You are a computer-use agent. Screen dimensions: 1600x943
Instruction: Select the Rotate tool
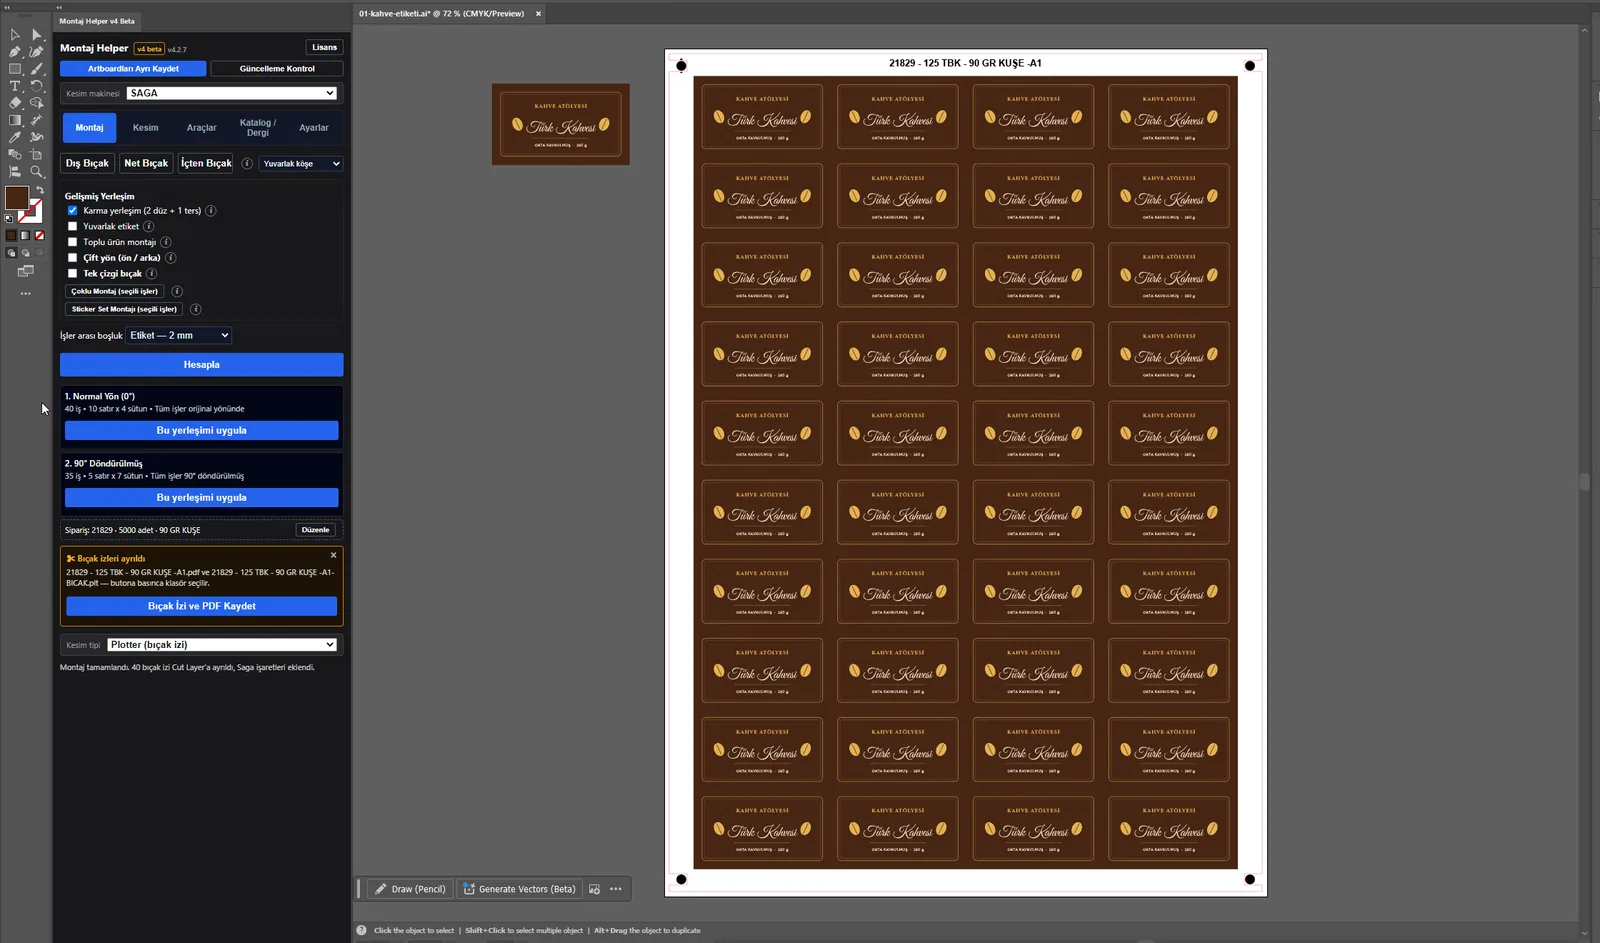[37, 86]
